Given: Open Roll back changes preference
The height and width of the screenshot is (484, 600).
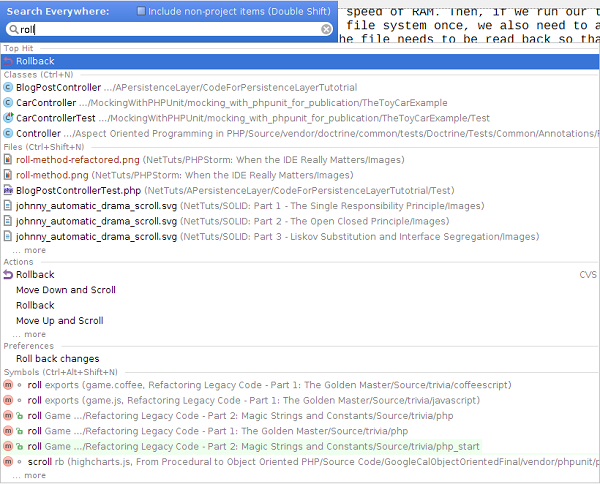Looking at the screenshot, I should (300, 359).
